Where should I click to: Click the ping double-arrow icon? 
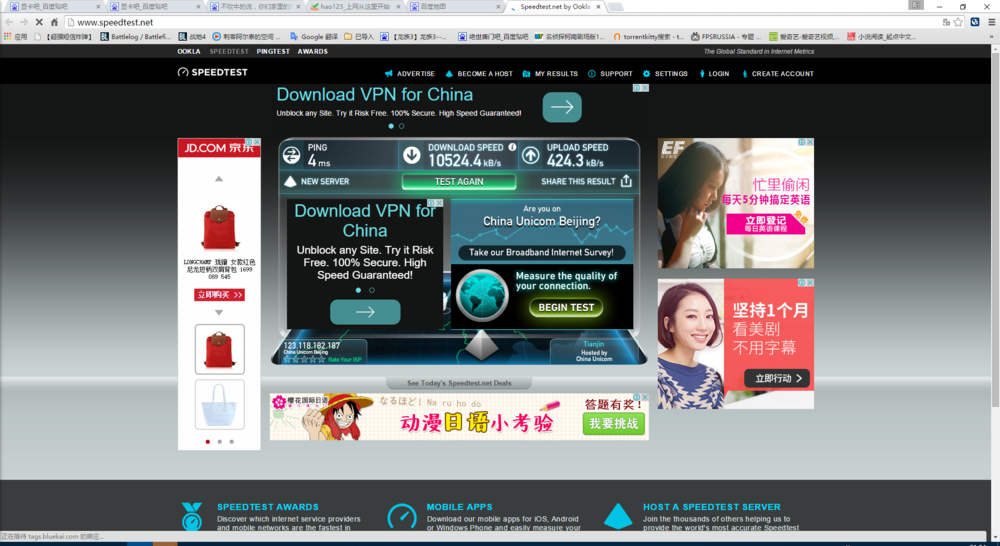(x=291, y=155)
